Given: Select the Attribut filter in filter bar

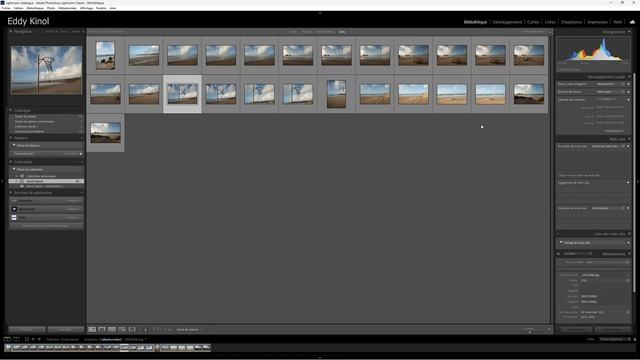Looking at the screenshot, I should 307,31.
